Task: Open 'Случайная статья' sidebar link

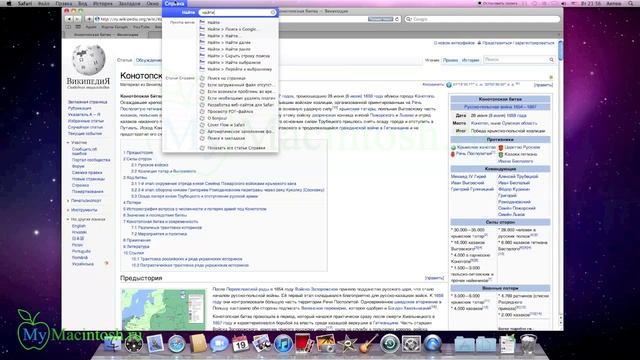Action: [x=85, y=127]
